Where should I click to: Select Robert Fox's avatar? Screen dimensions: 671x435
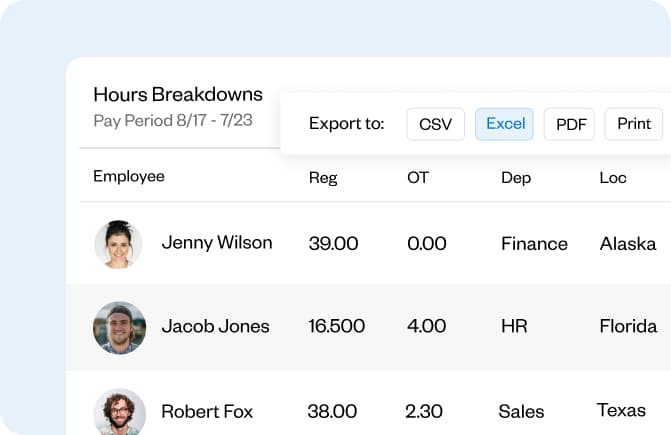tap(119, 410)
